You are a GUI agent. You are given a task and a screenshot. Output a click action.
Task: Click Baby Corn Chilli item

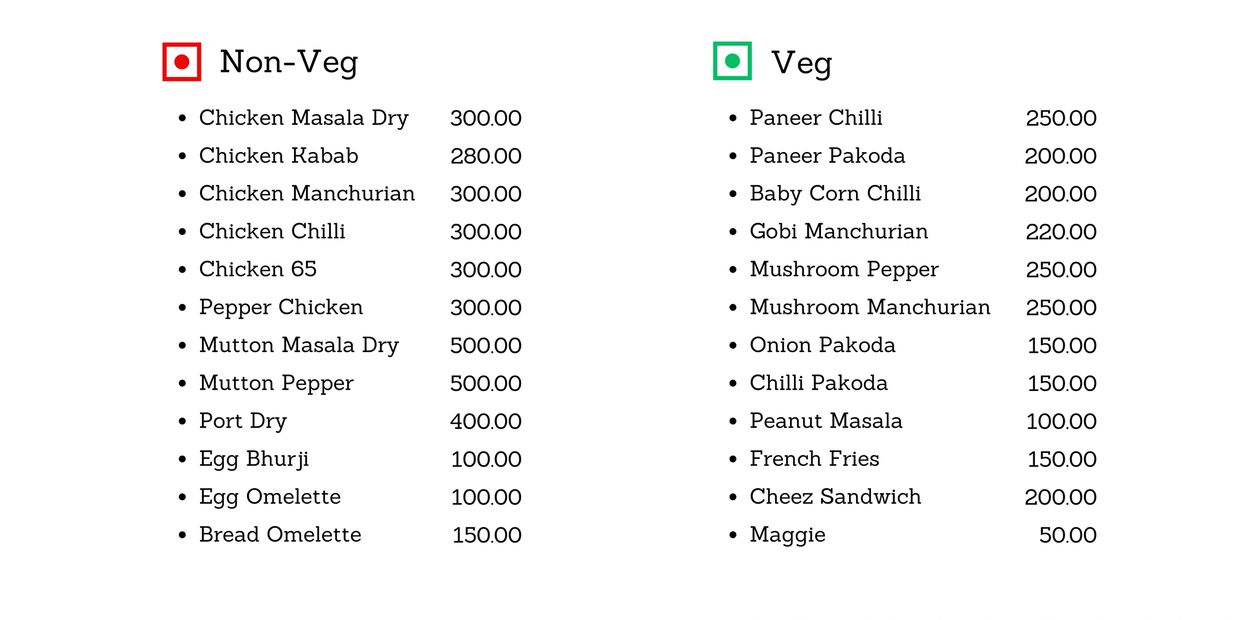pyautogui.click(x=835, y=194)
